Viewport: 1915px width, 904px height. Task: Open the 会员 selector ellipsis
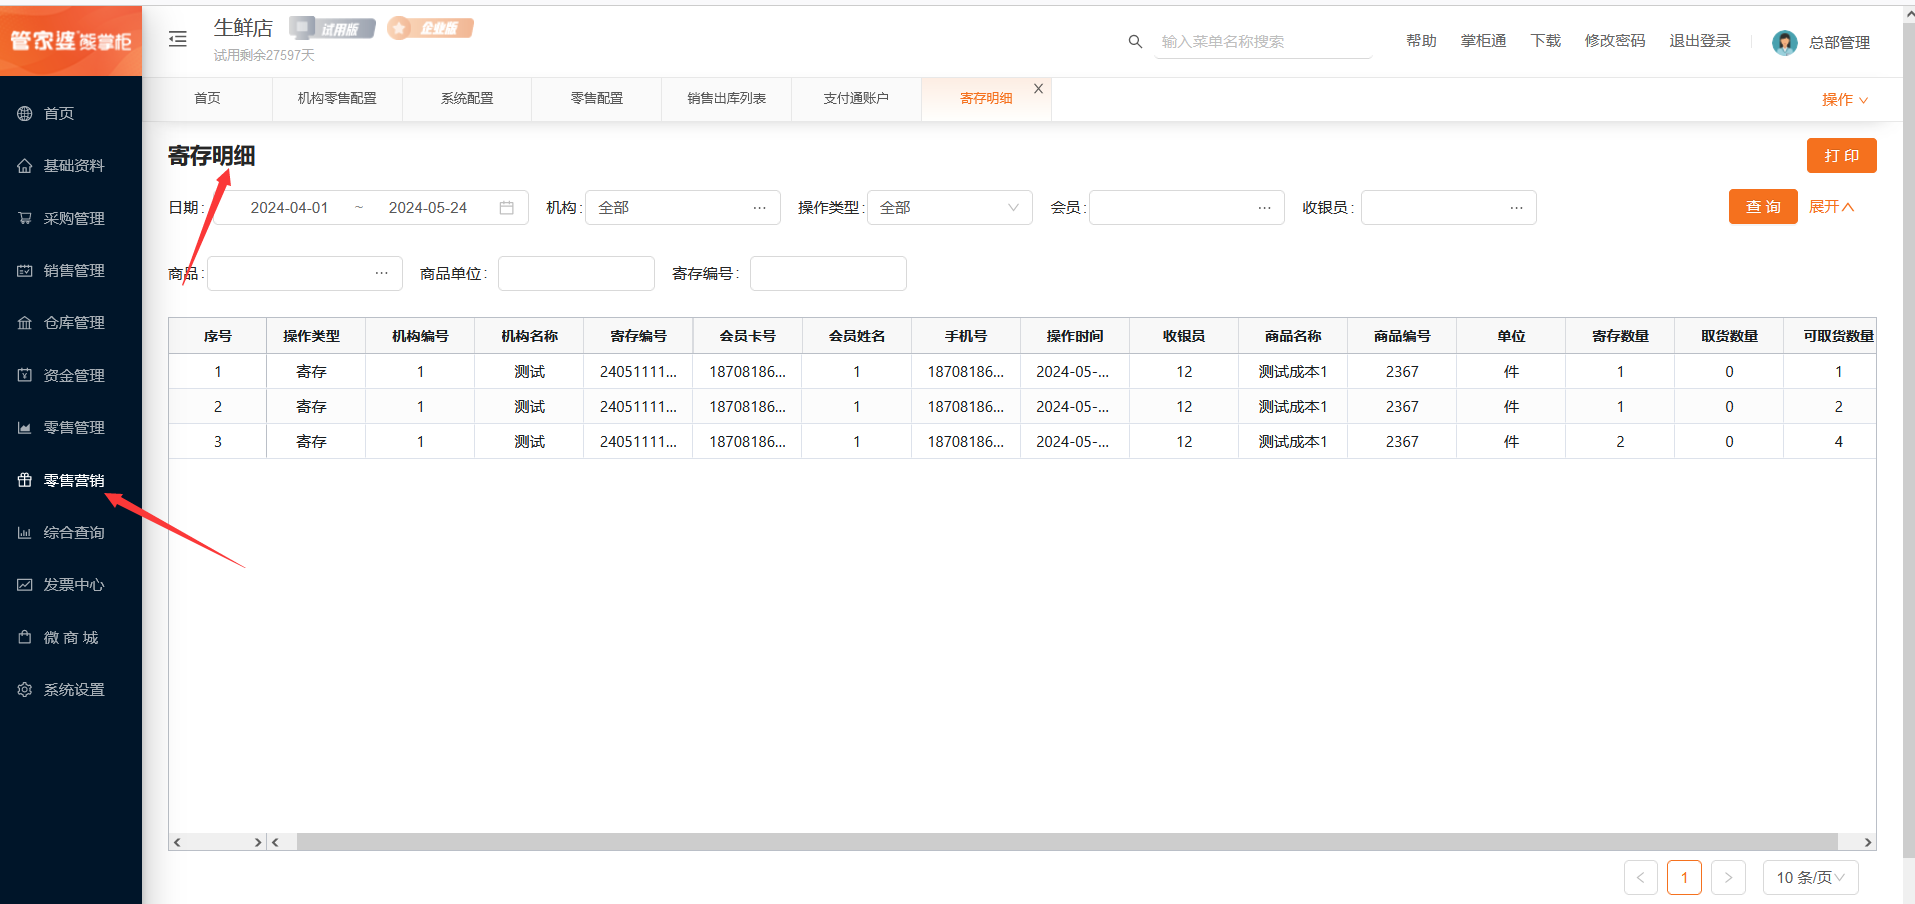click(x=1264, y=208)
